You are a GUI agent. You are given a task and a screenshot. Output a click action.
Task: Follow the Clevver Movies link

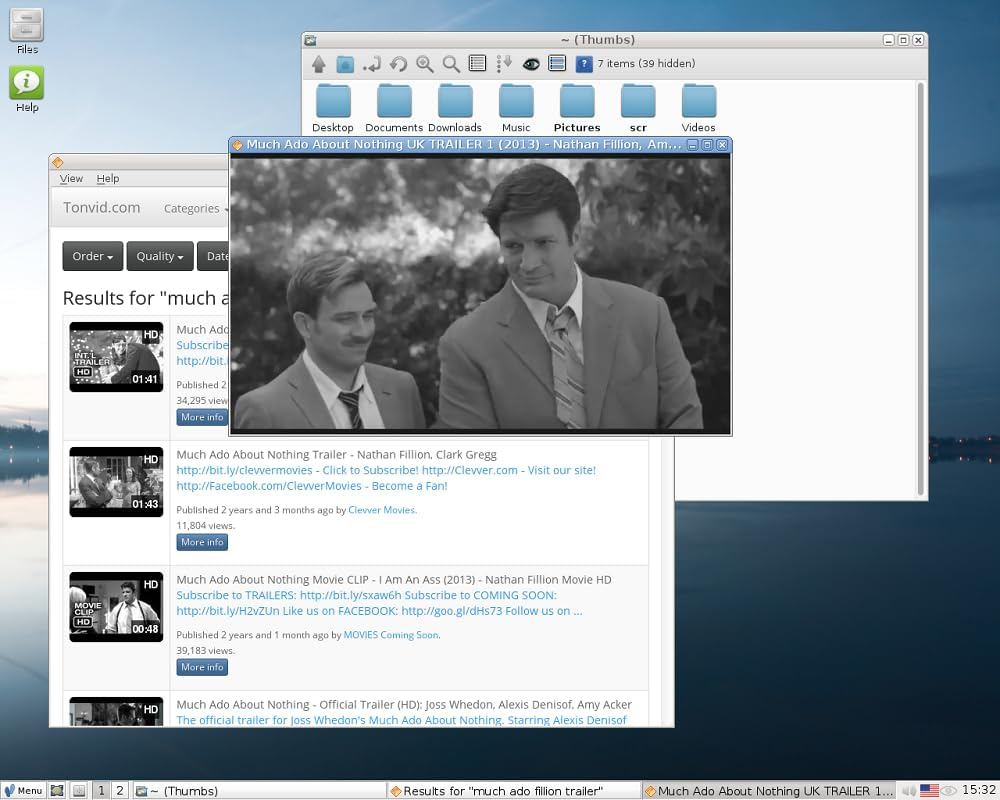(x=381, y=509)
